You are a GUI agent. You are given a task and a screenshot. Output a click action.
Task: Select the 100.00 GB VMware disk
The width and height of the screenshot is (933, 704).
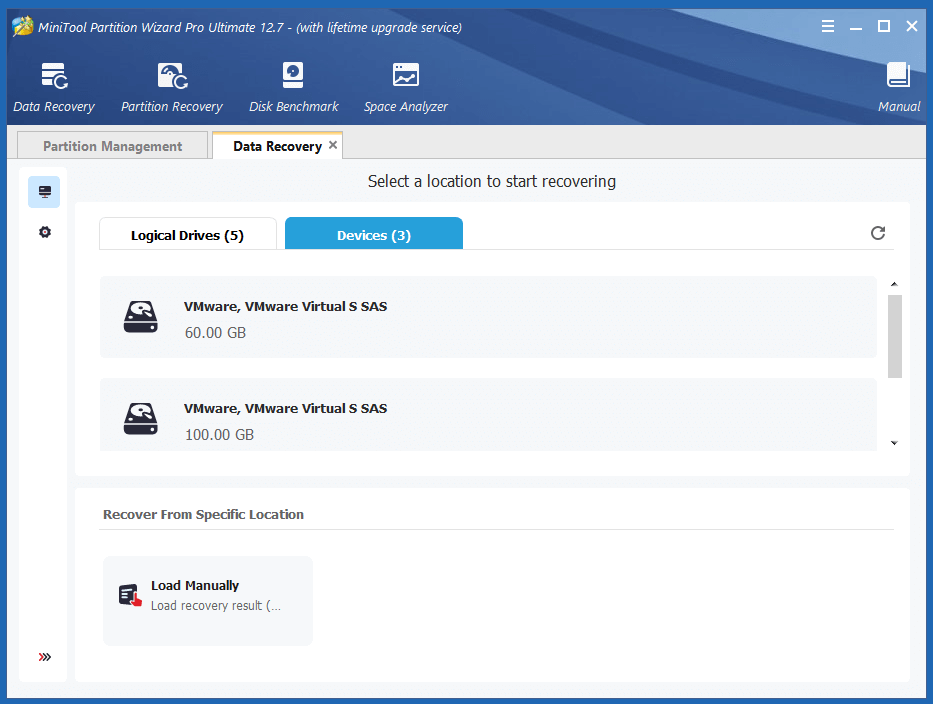click(488, 415)
